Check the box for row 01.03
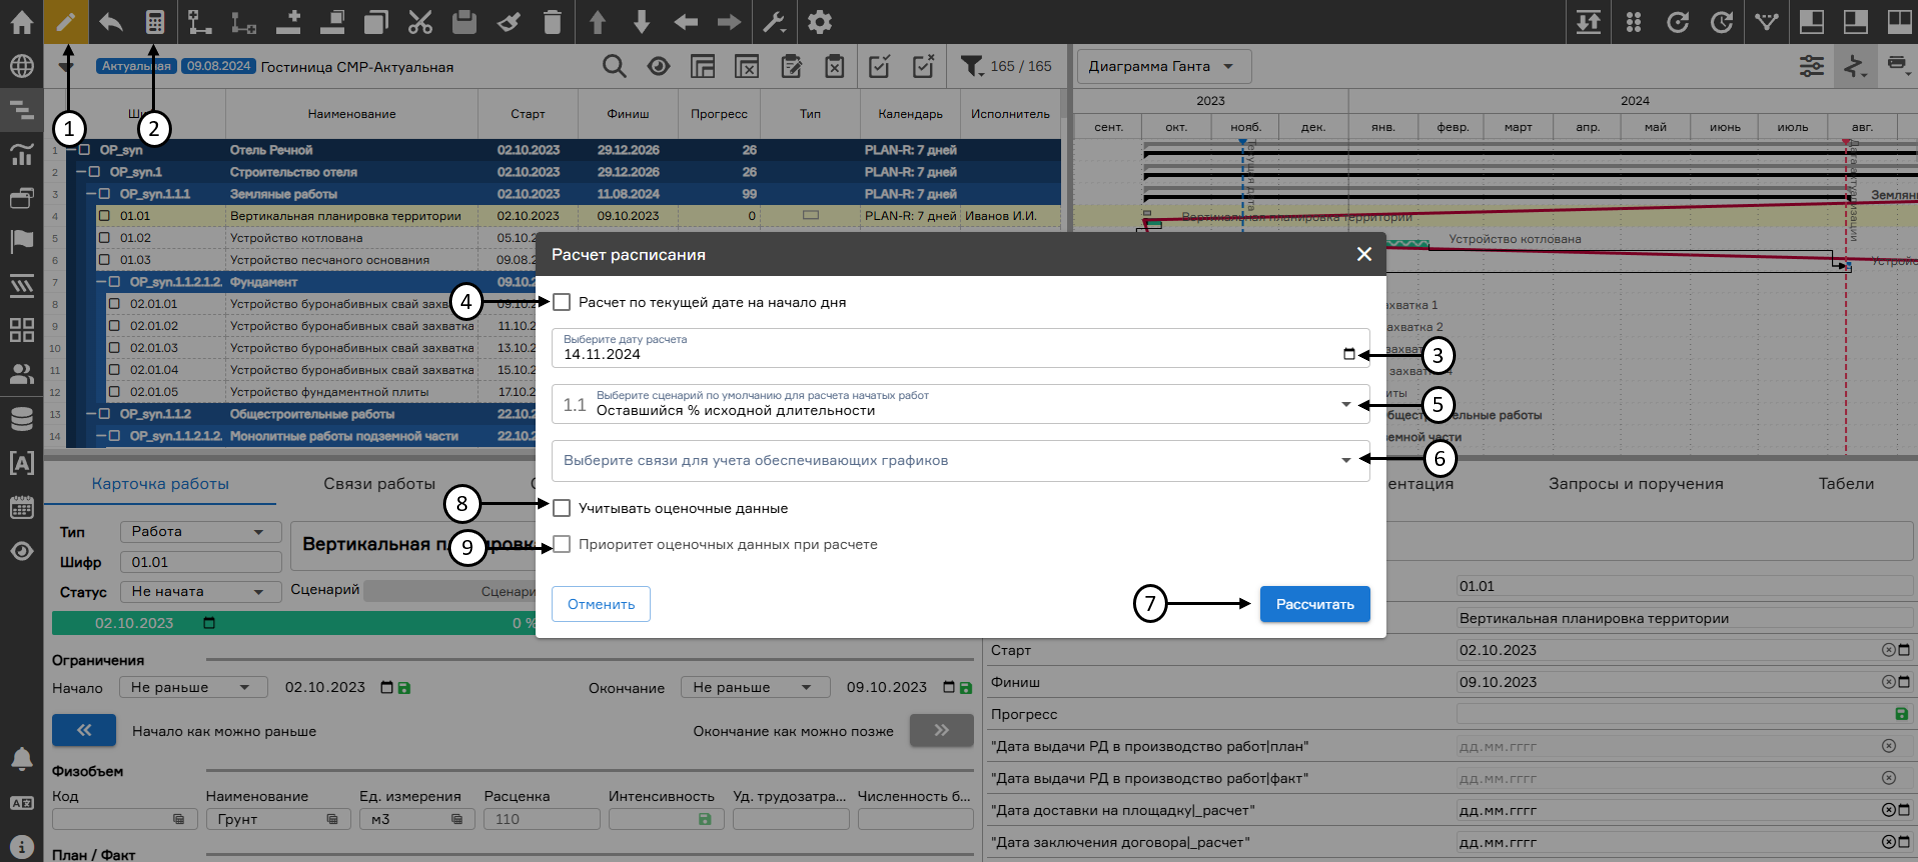1918x862 pixels. pyautogui.click(x=104, y=260)
